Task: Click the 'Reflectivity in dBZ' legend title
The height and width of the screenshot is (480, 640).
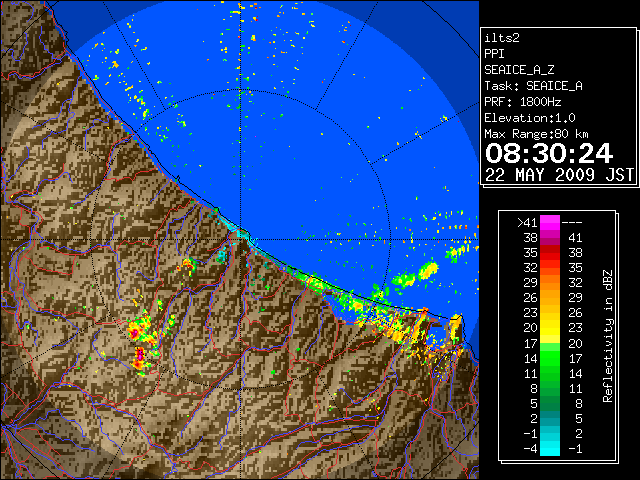Action: 608,336
